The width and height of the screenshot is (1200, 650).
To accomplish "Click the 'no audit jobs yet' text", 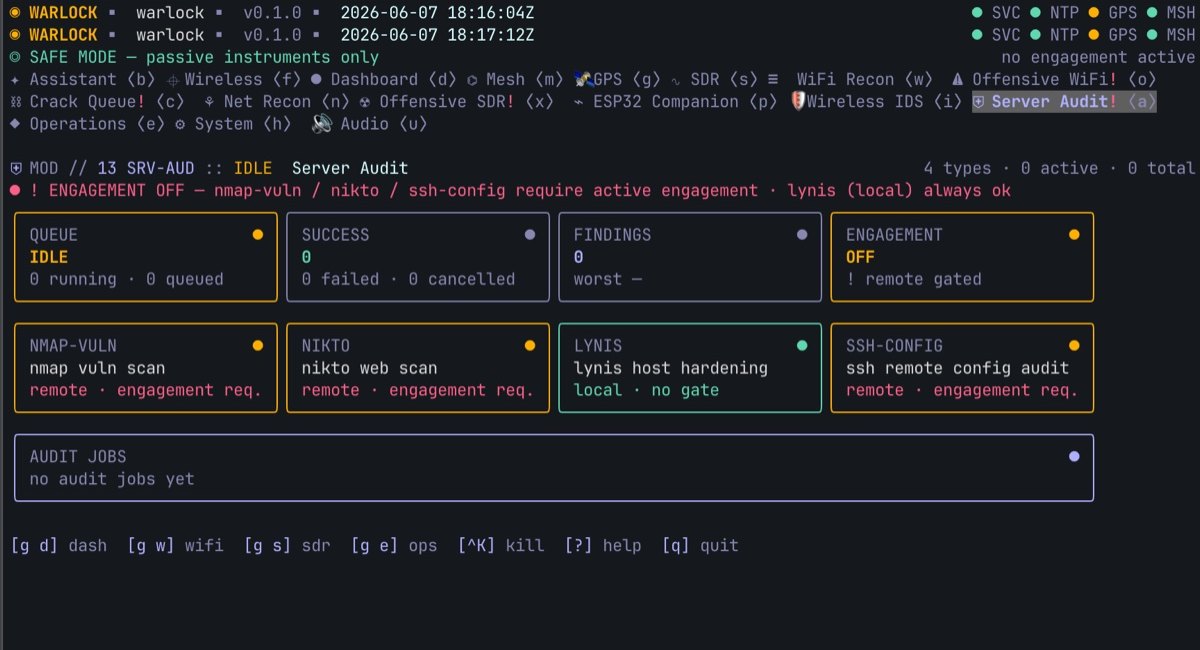I will 111,479.
